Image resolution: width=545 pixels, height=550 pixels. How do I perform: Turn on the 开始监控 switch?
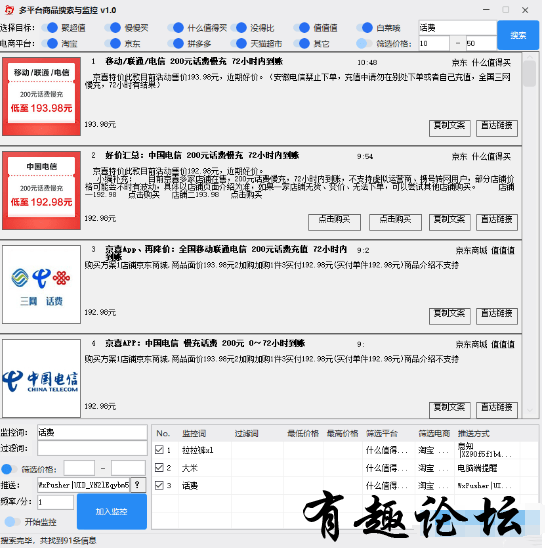coord(12,522)
